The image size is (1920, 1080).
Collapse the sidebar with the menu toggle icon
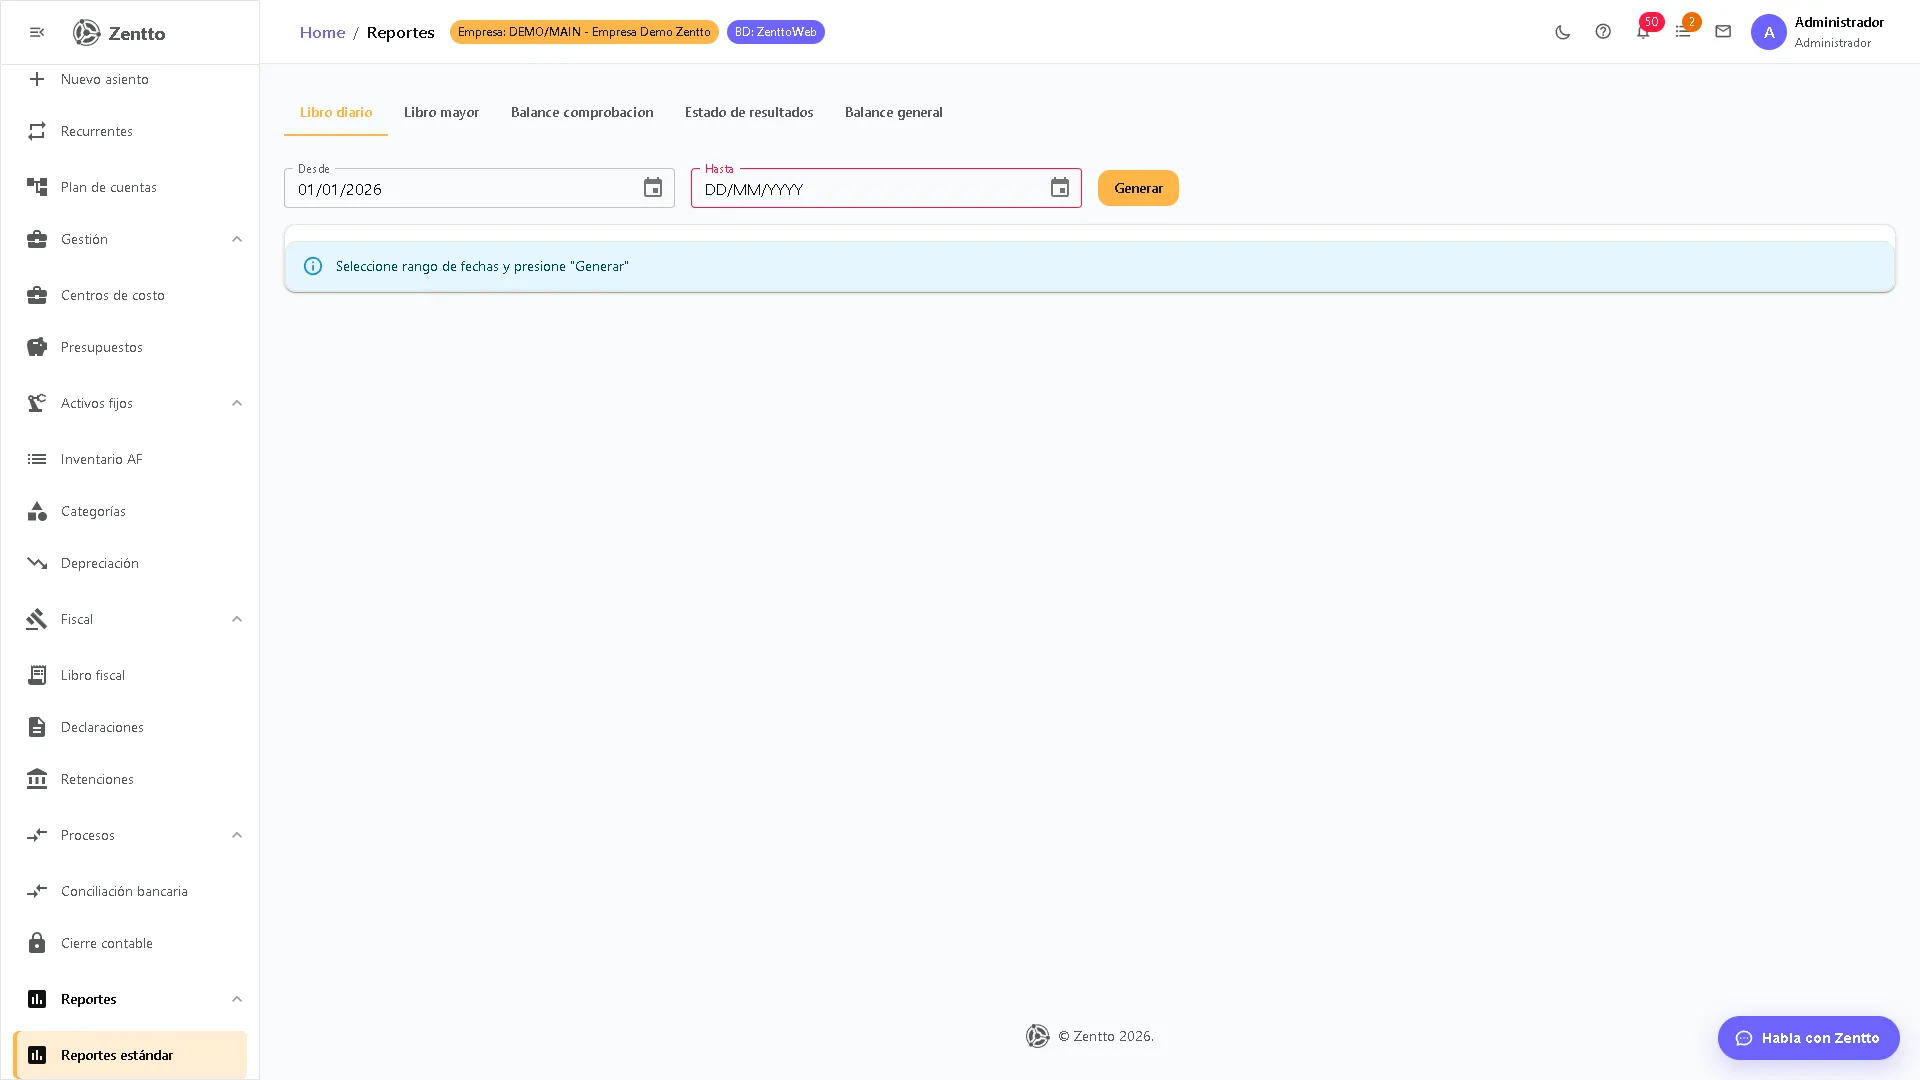tap(37, 33)
